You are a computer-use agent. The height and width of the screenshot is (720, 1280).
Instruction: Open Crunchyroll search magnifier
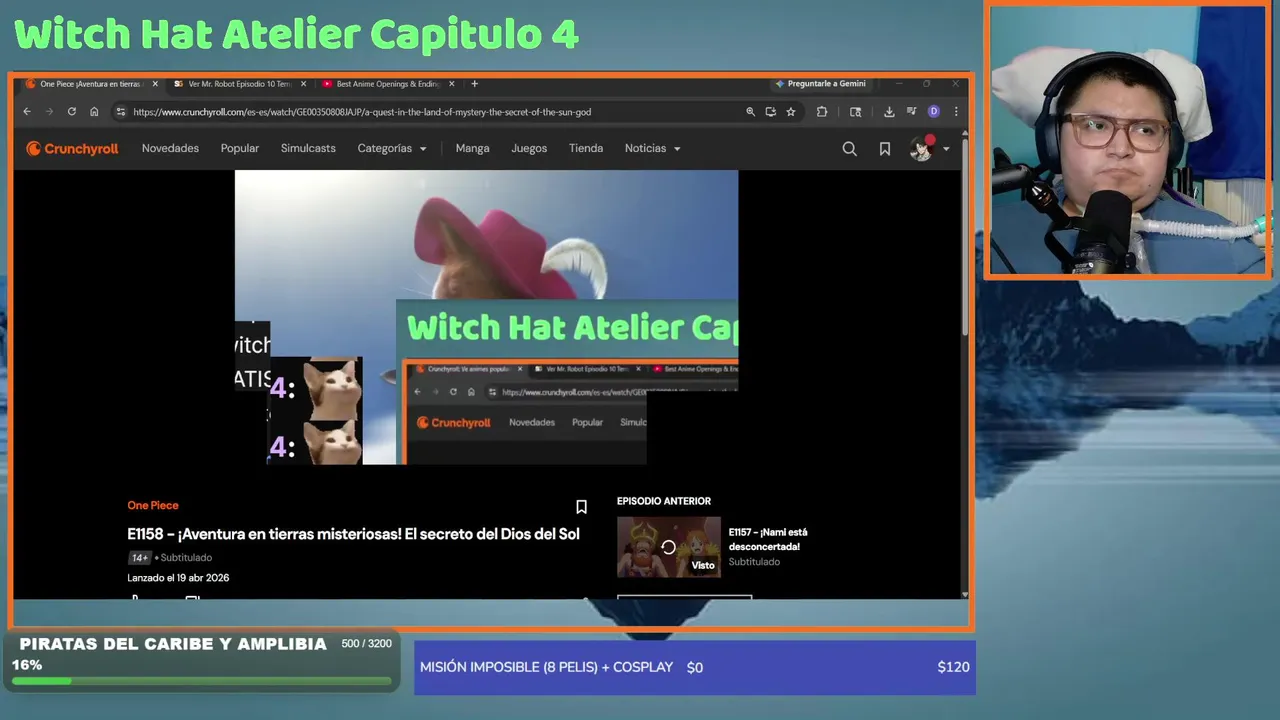(849, 149)
